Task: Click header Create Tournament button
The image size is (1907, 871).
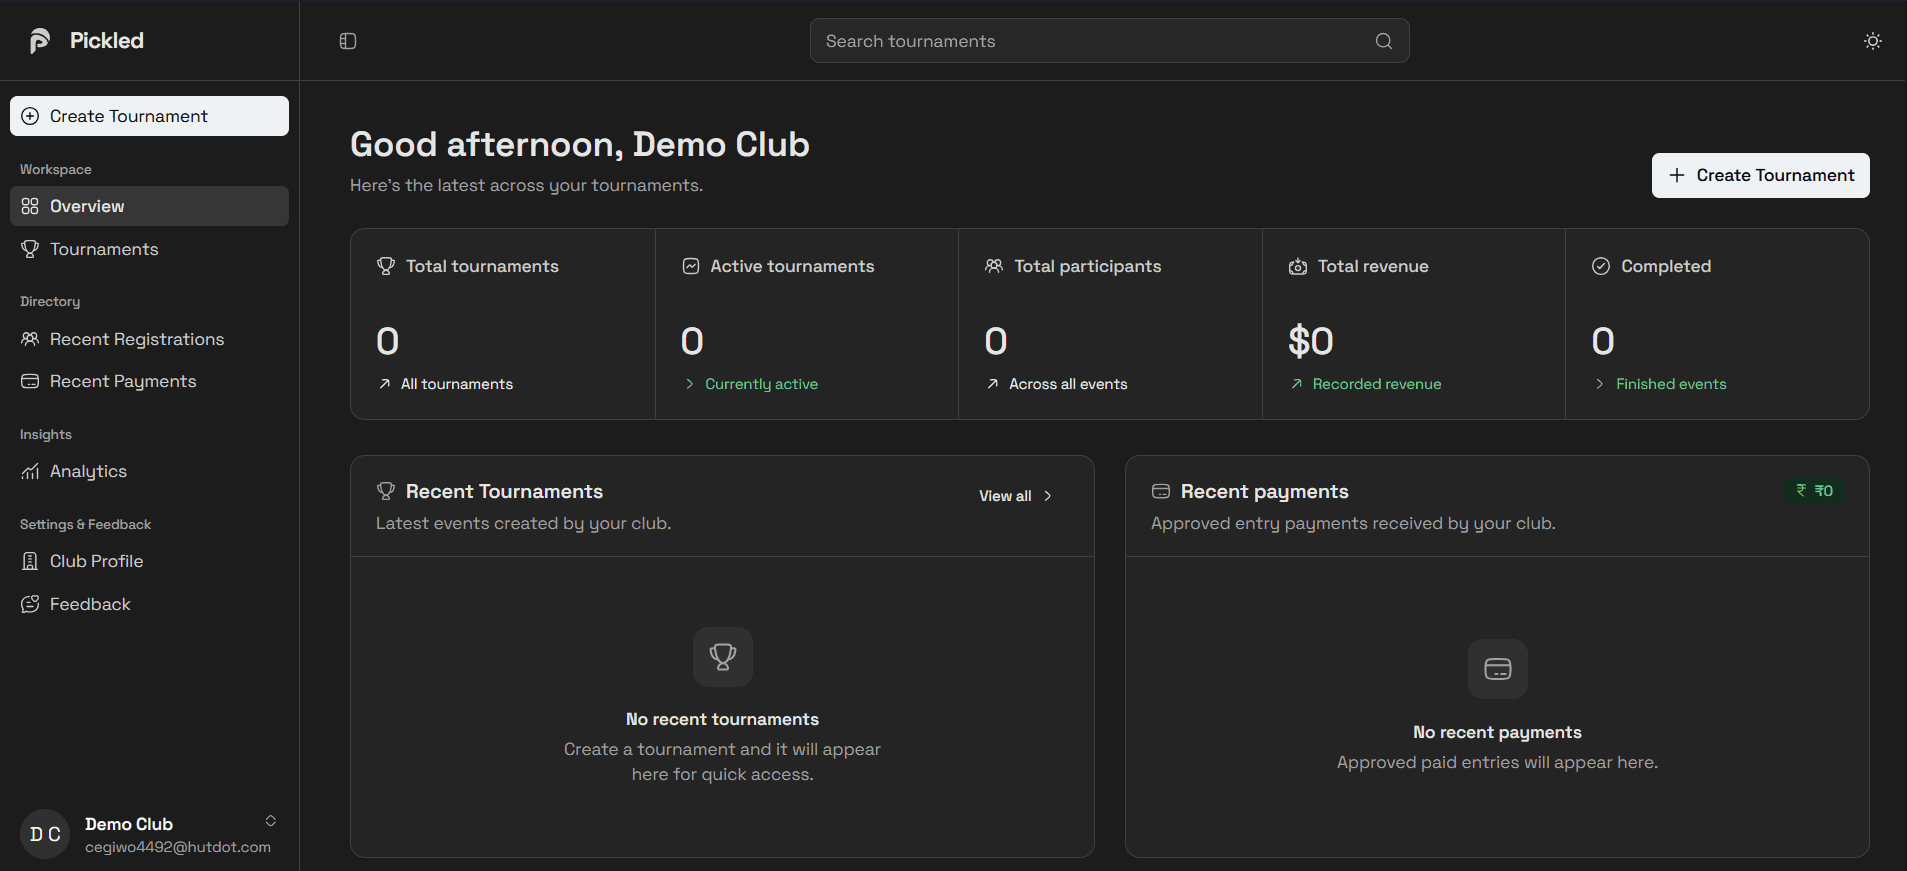Action: coord(1761,175)
